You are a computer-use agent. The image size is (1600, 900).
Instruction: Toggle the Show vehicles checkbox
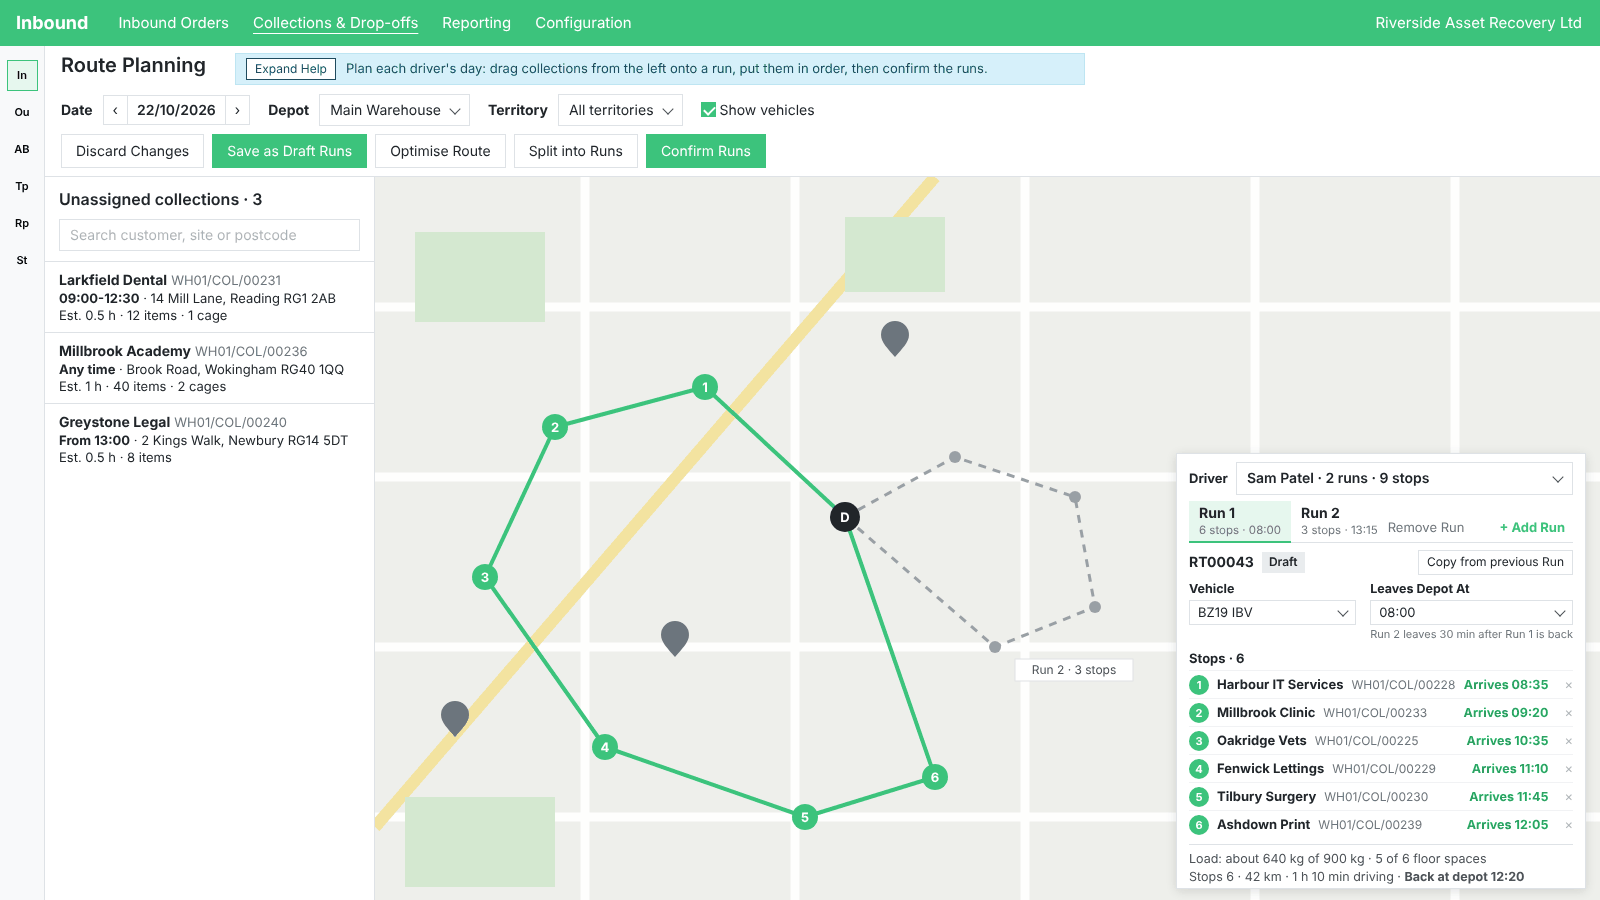point(708,110)
